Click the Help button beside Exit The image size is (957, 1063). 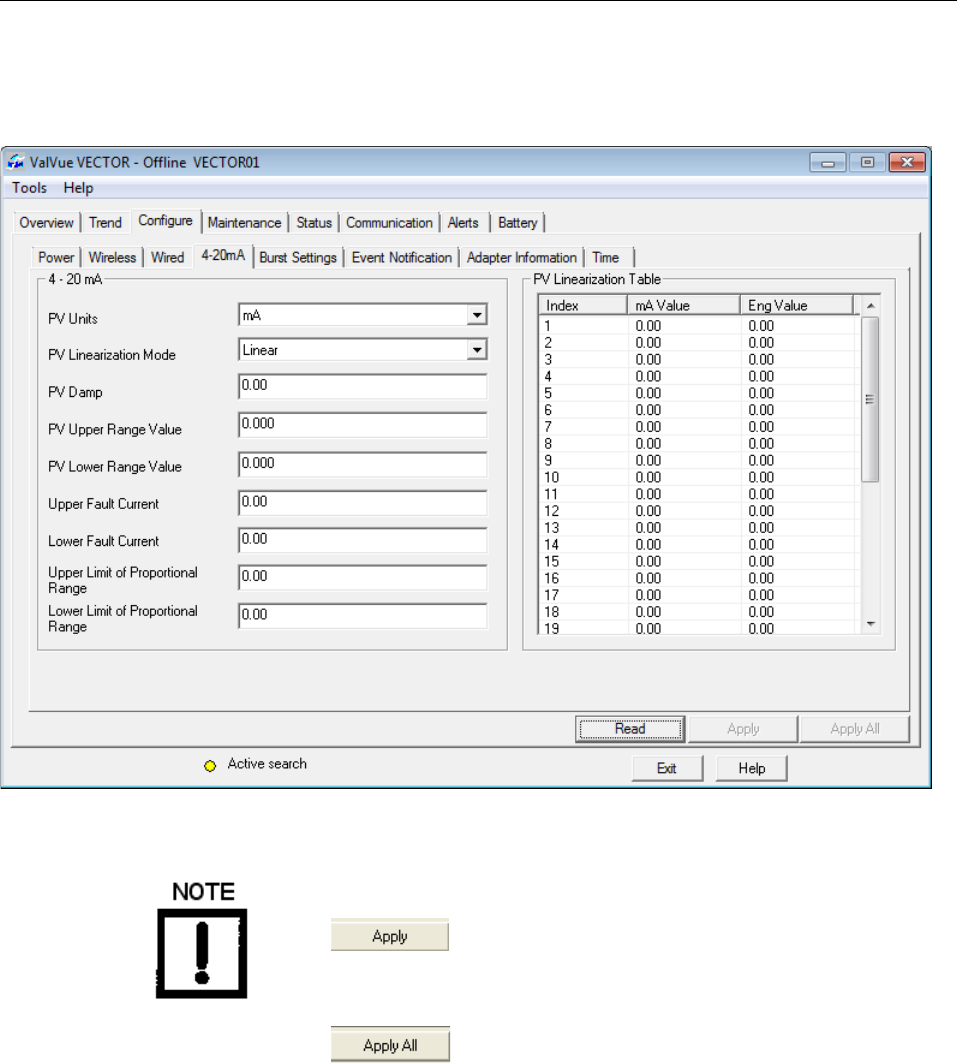[x=752, y=768]
